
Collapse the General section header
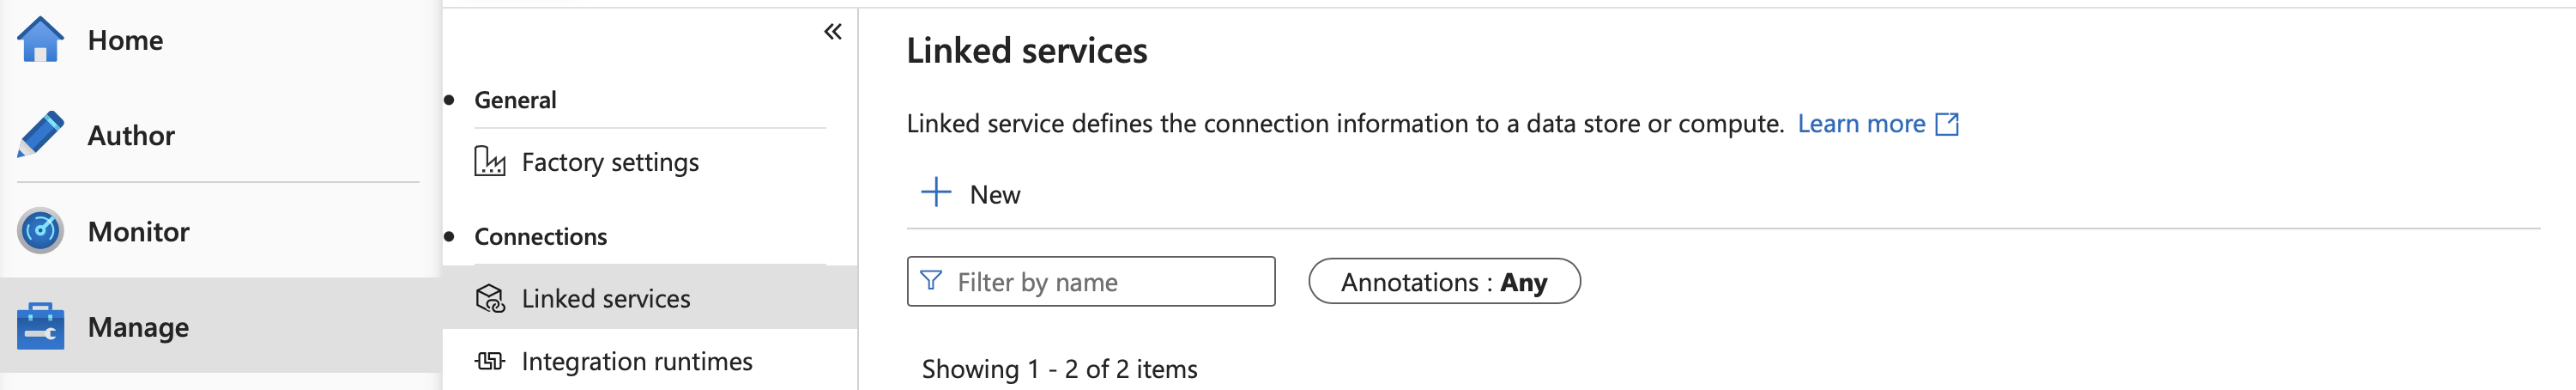(515, 100)
